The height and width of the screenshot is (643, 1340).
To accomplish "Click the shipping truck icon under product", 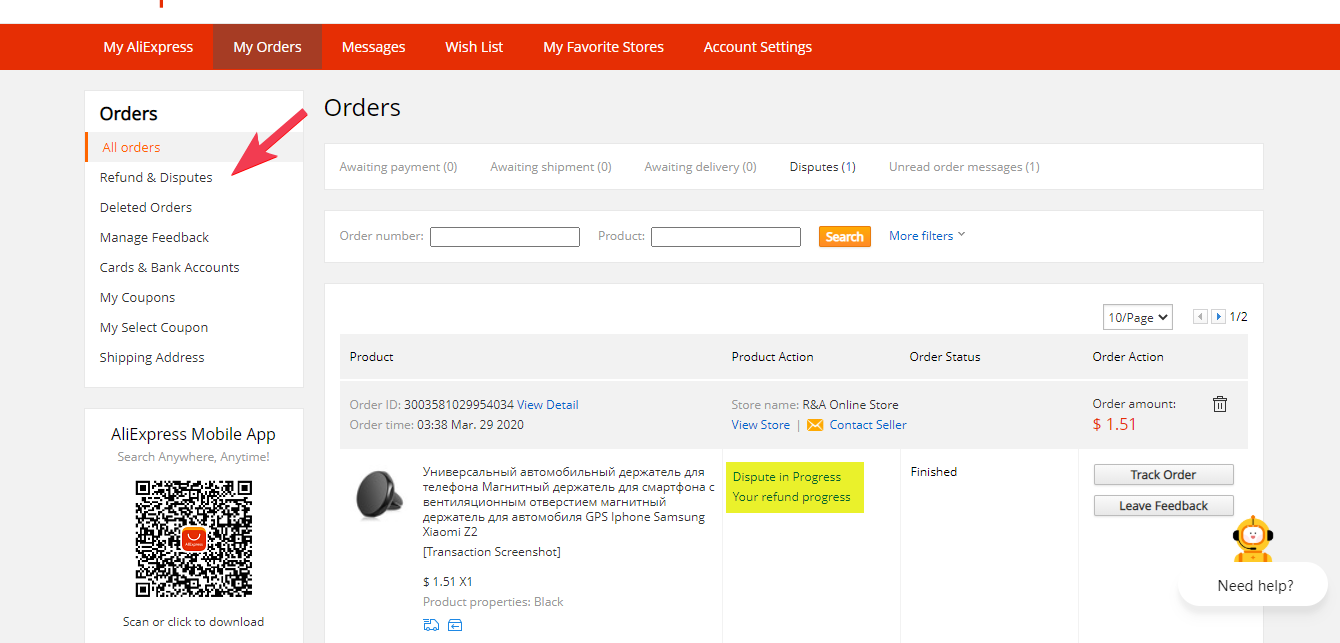I will tap(431, 626).
